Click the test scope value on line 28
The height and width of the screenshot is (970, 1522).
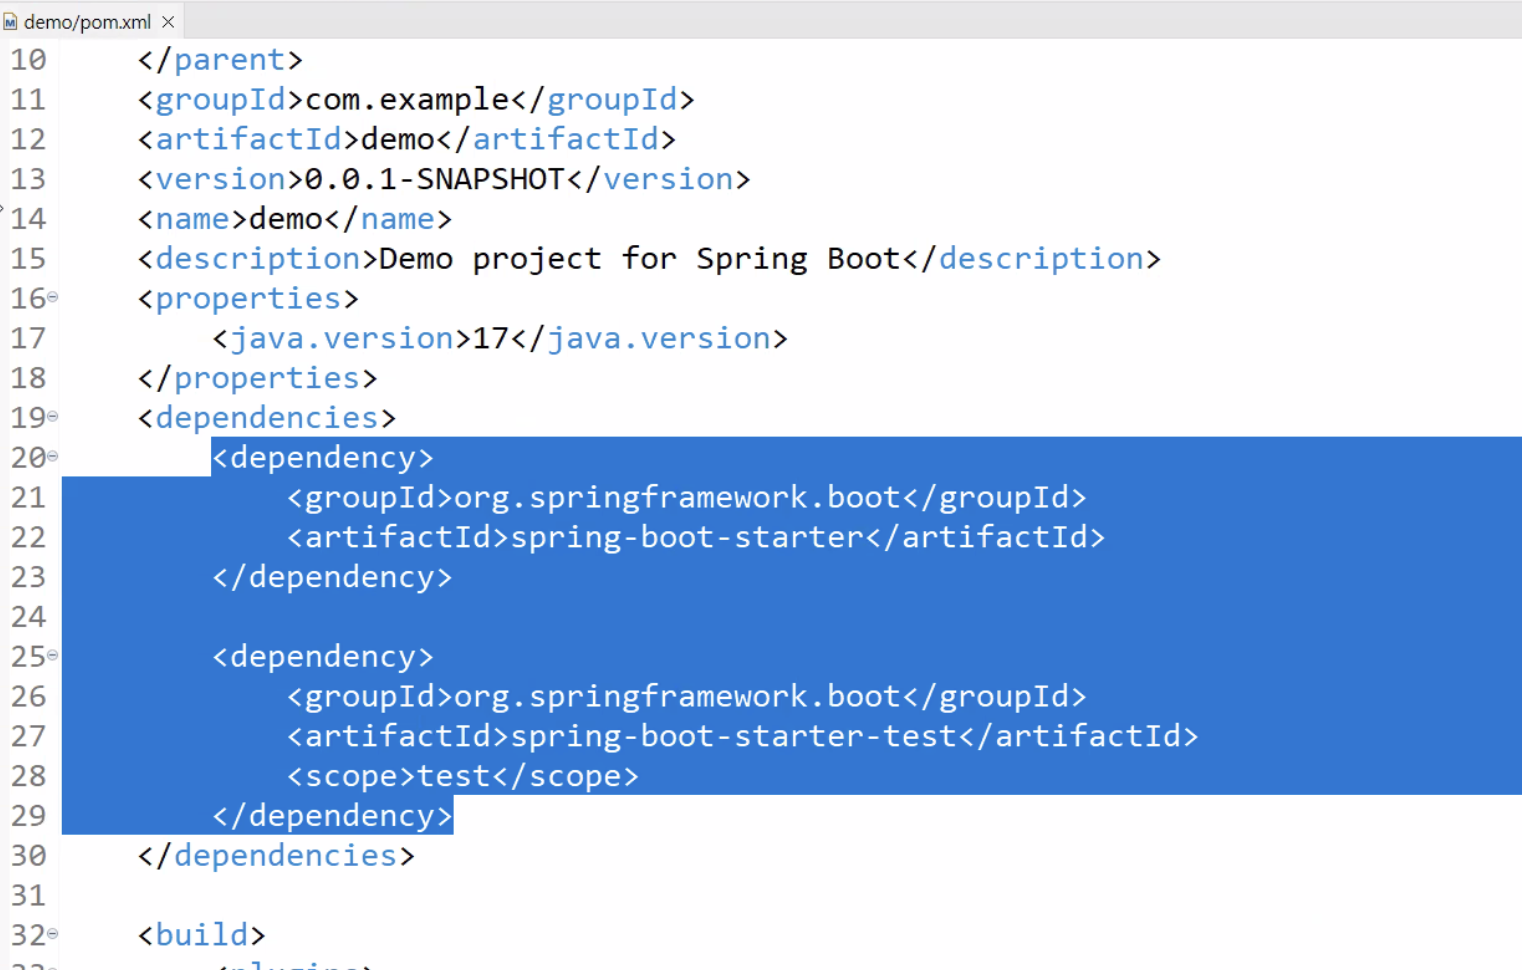453,776
